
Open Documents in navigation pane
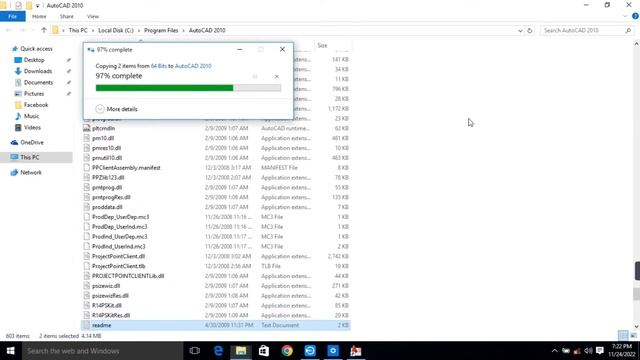[38, 82]
